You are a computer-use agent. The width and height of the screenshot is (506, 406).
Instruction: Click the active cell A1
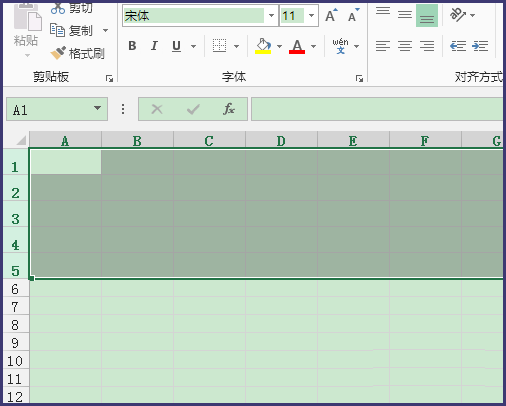click(65, 162)
